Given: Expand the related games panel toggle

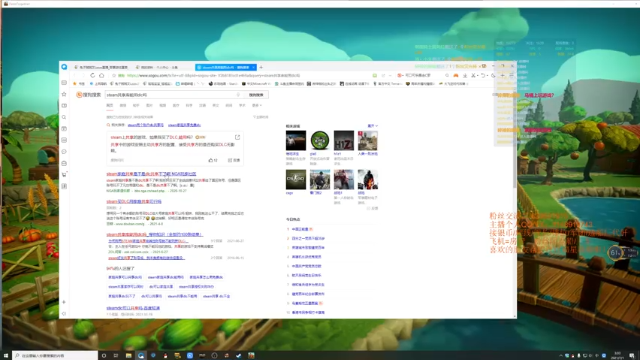Looking at the screenshot, I should (x=372, y=126).
